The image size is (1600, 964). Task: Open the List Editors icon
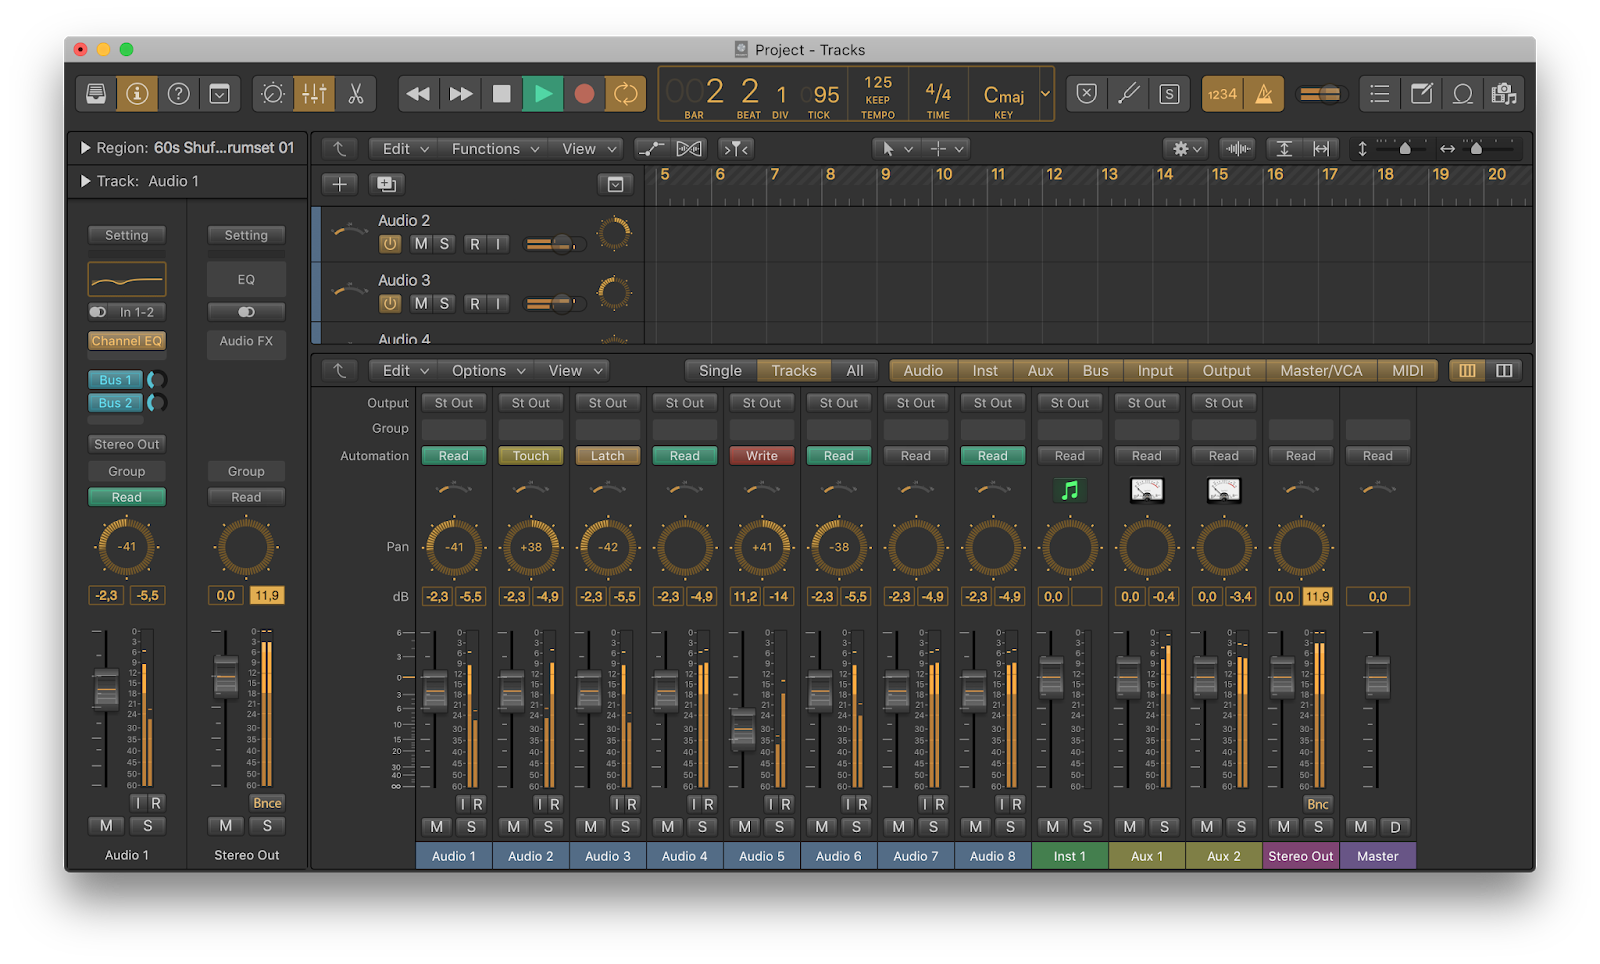(x=1380, y=94)
